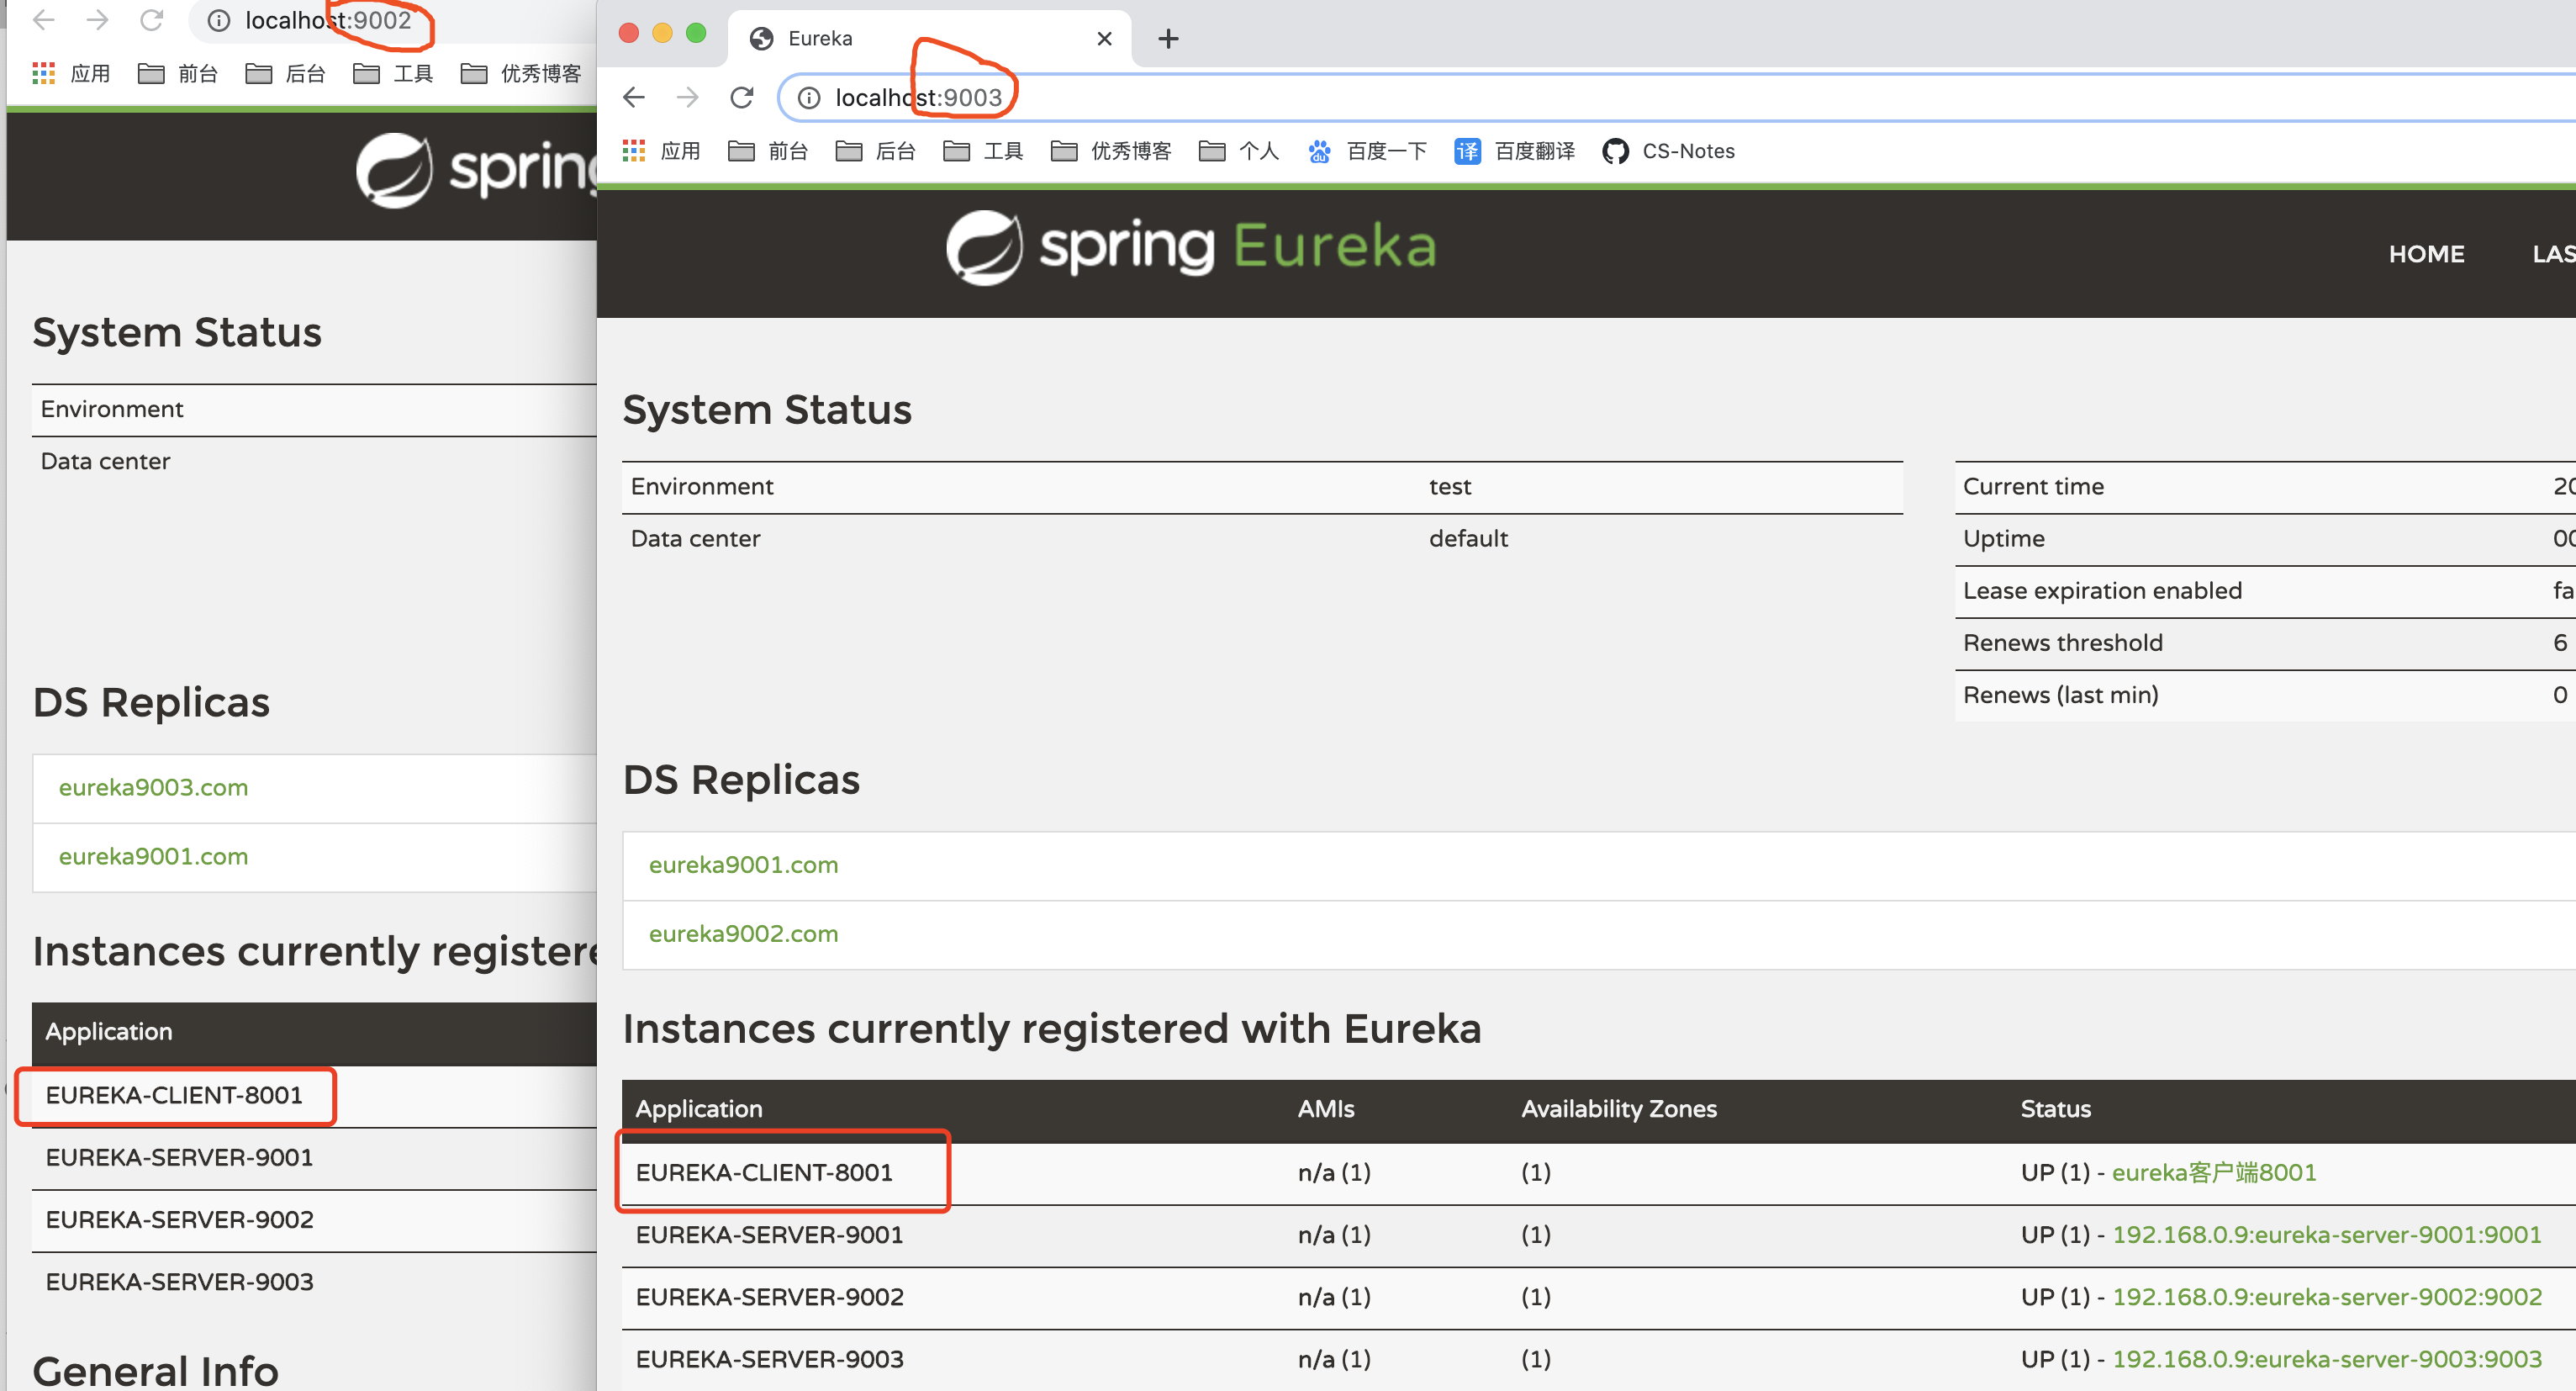
Task: Click the Spring Eureka logo
Action: [1190, 247]
